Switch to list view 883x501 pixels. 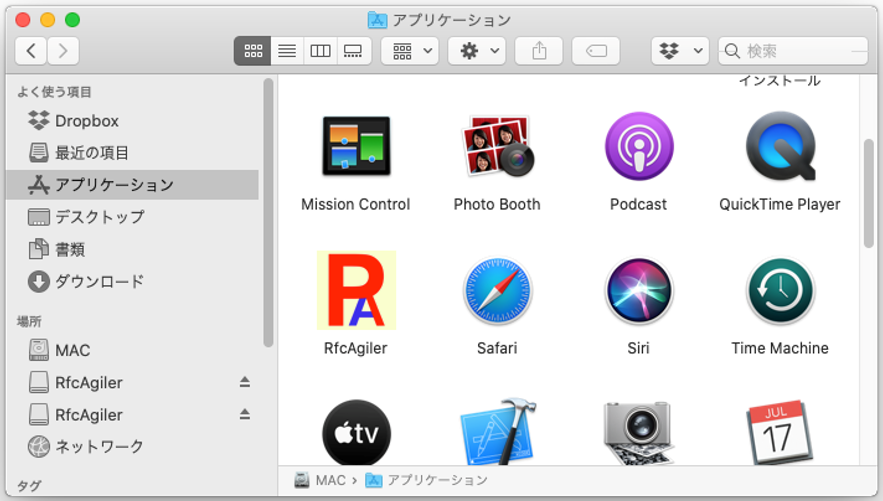click(287, 51)
